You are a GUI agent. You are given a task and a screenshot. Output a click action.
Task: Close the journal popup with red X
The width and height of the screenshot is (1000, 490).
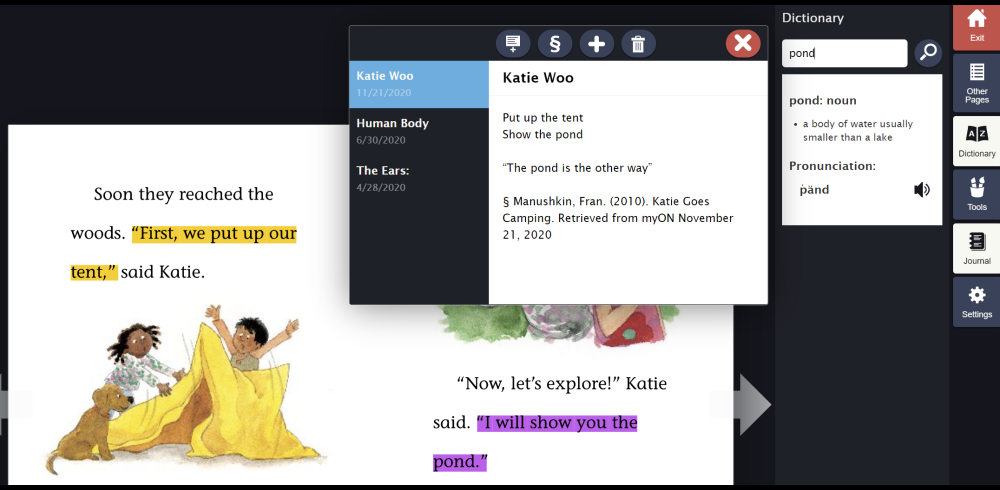tap(742, 43)
